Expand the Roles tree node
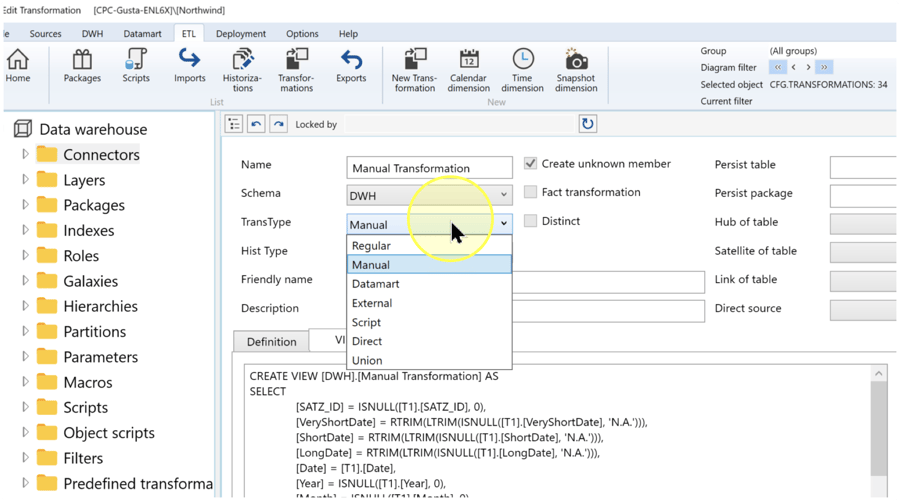The height and width of the screenshot is (501, 900). [25, 255]
